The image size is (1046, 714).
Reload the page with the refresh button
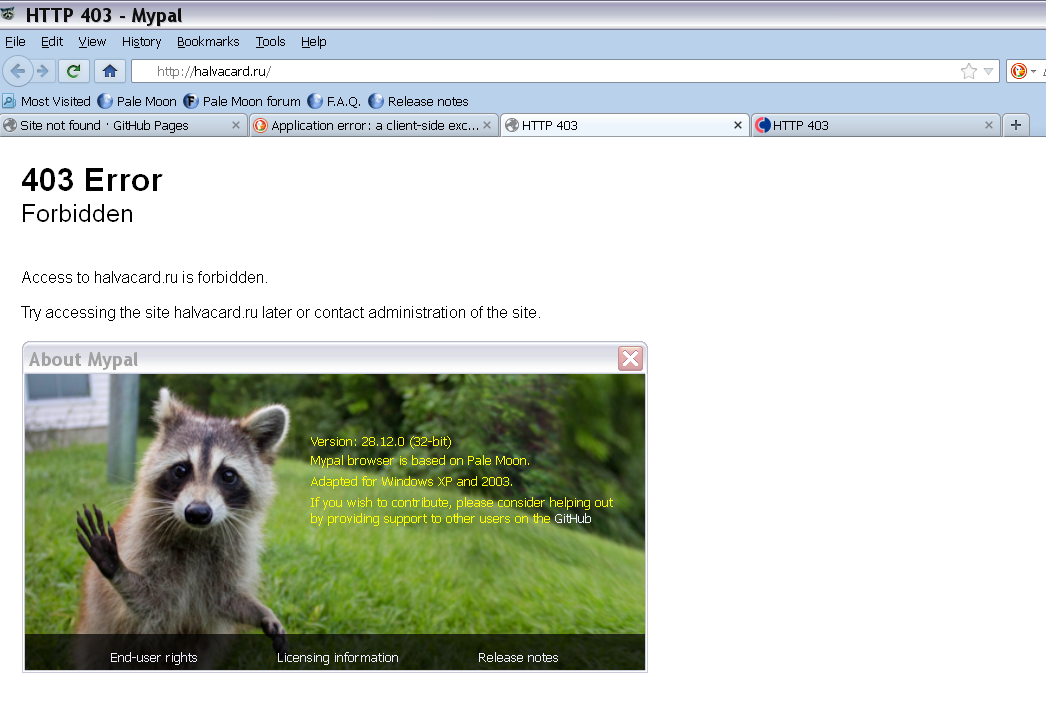[73, 71]
